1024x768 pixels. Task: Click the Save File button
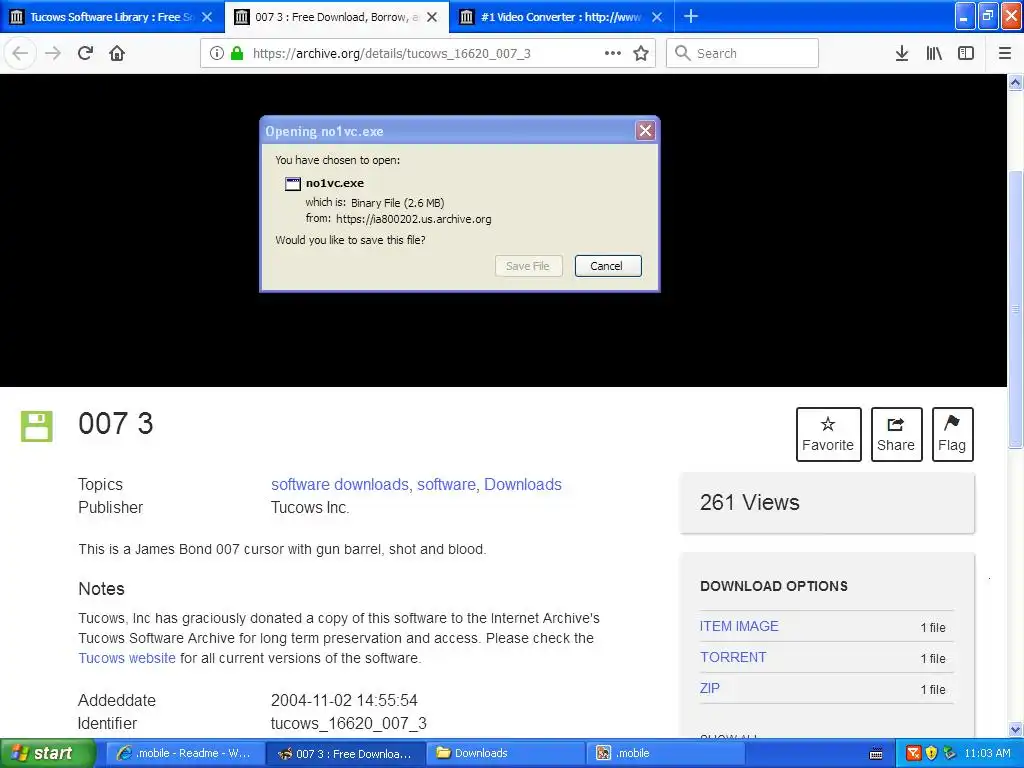(x=528, y=266)
